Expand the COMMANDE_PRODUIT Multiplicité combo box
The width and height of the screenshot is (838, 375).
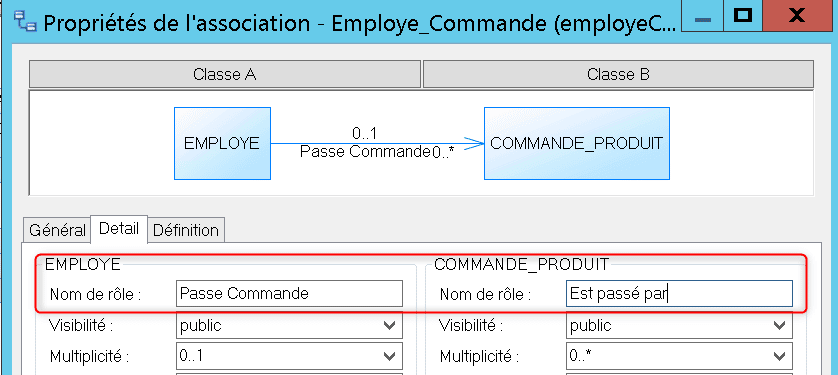pos(679,356)
